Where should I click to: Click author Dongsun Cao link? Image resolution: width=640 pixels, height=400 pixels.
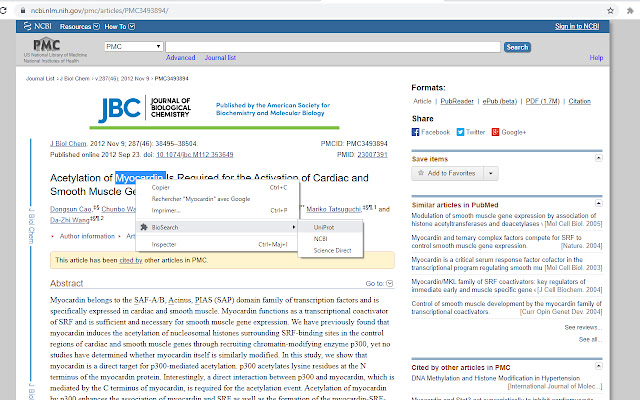pos(71,209)
